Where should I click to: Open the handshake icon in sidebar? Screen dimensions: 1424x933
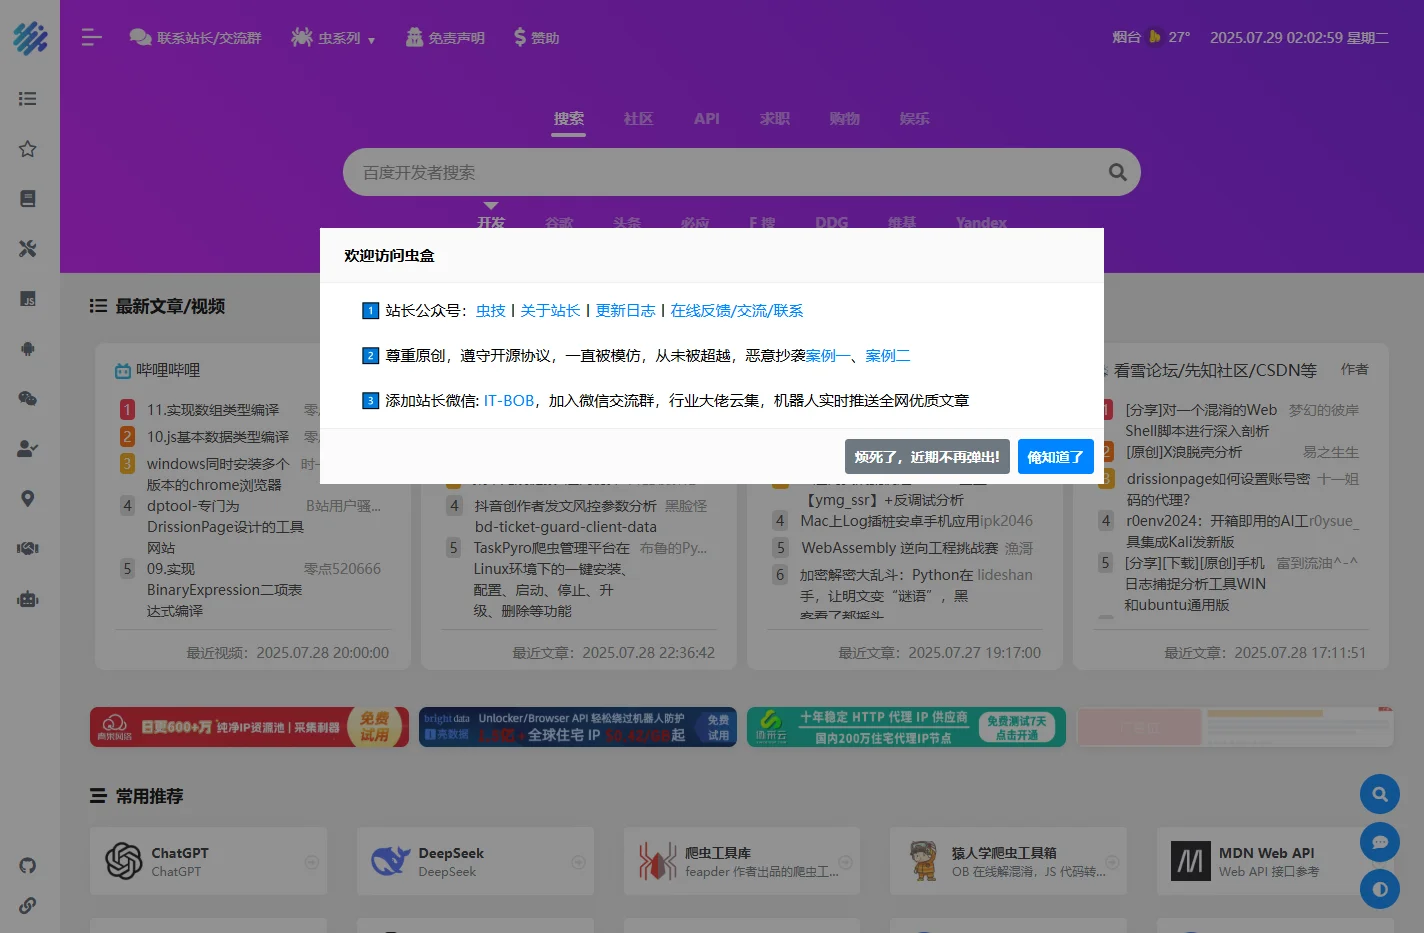coord(28,548)
